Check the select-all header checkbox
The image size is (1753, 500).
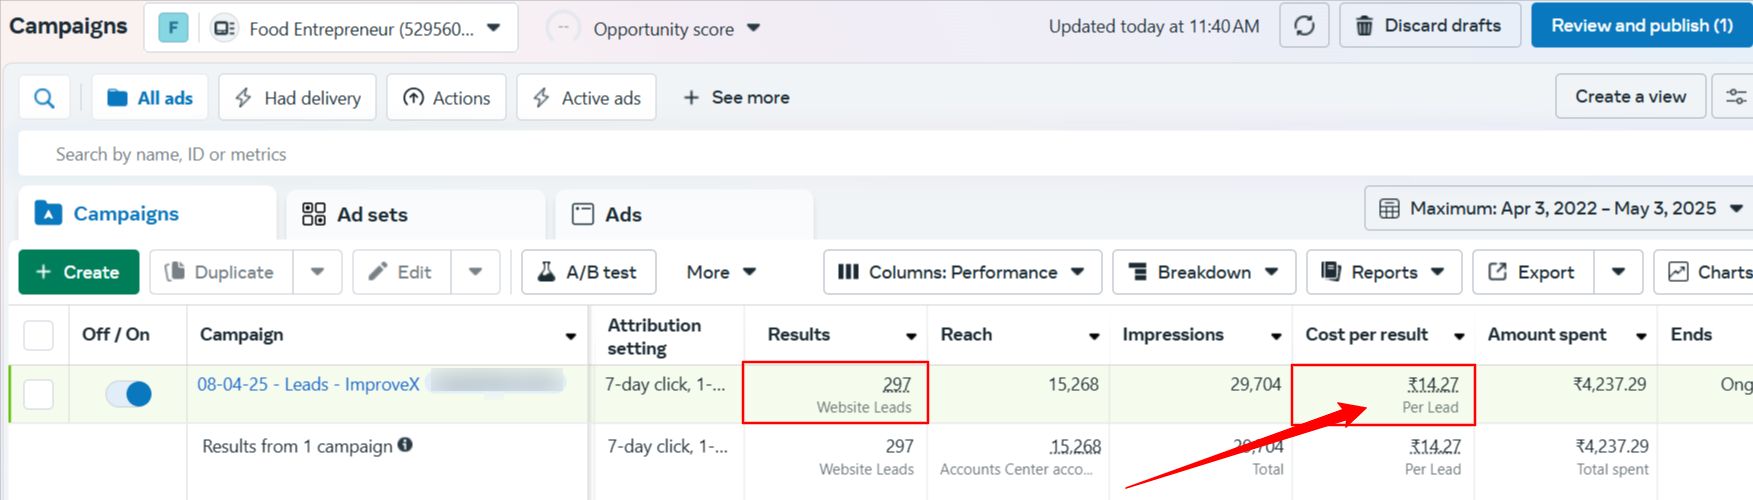pos(39,335)
